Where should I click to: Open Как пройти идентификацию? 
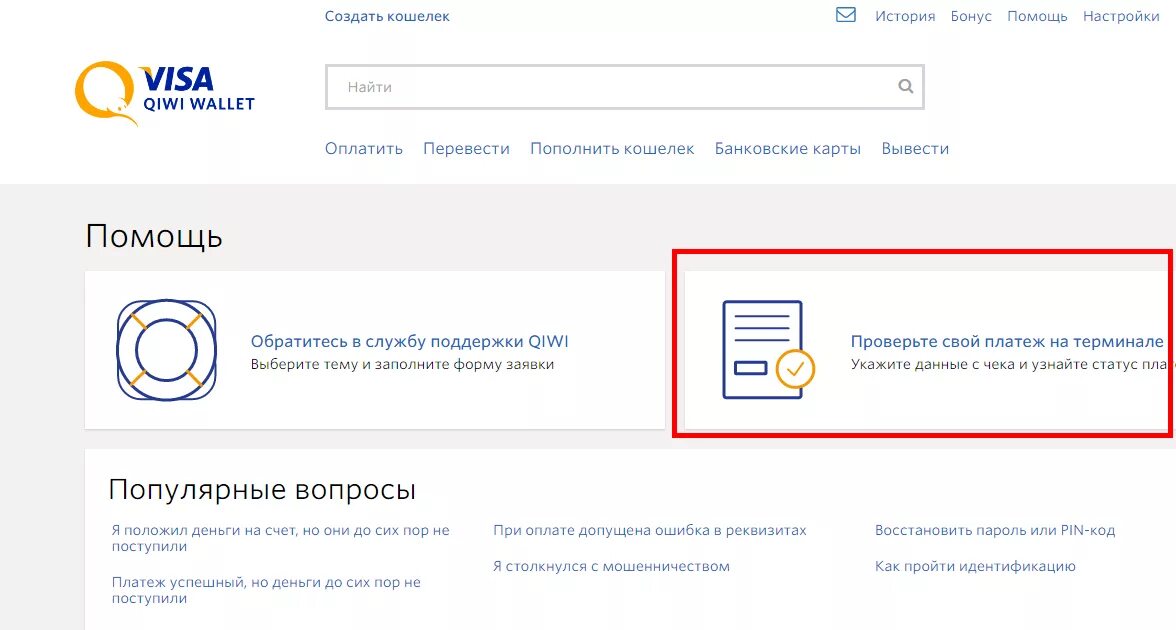[975, 566]
